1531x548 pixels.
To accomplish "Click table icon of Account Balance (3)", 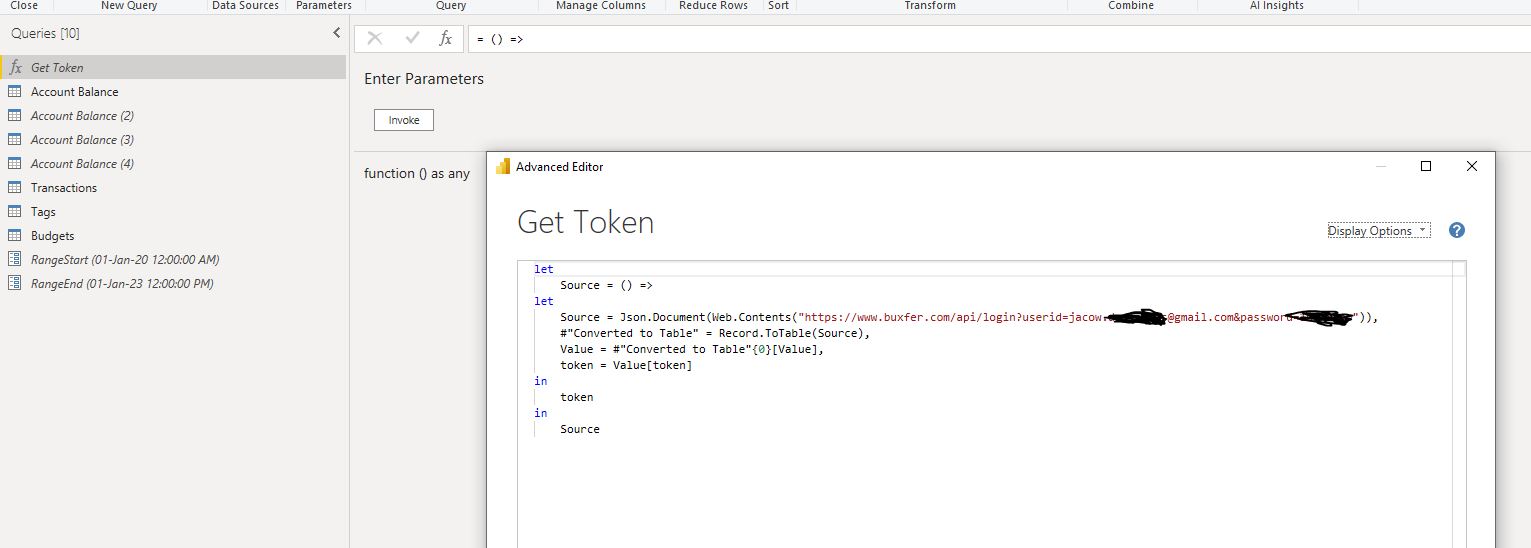I will (x=15, y=139).
